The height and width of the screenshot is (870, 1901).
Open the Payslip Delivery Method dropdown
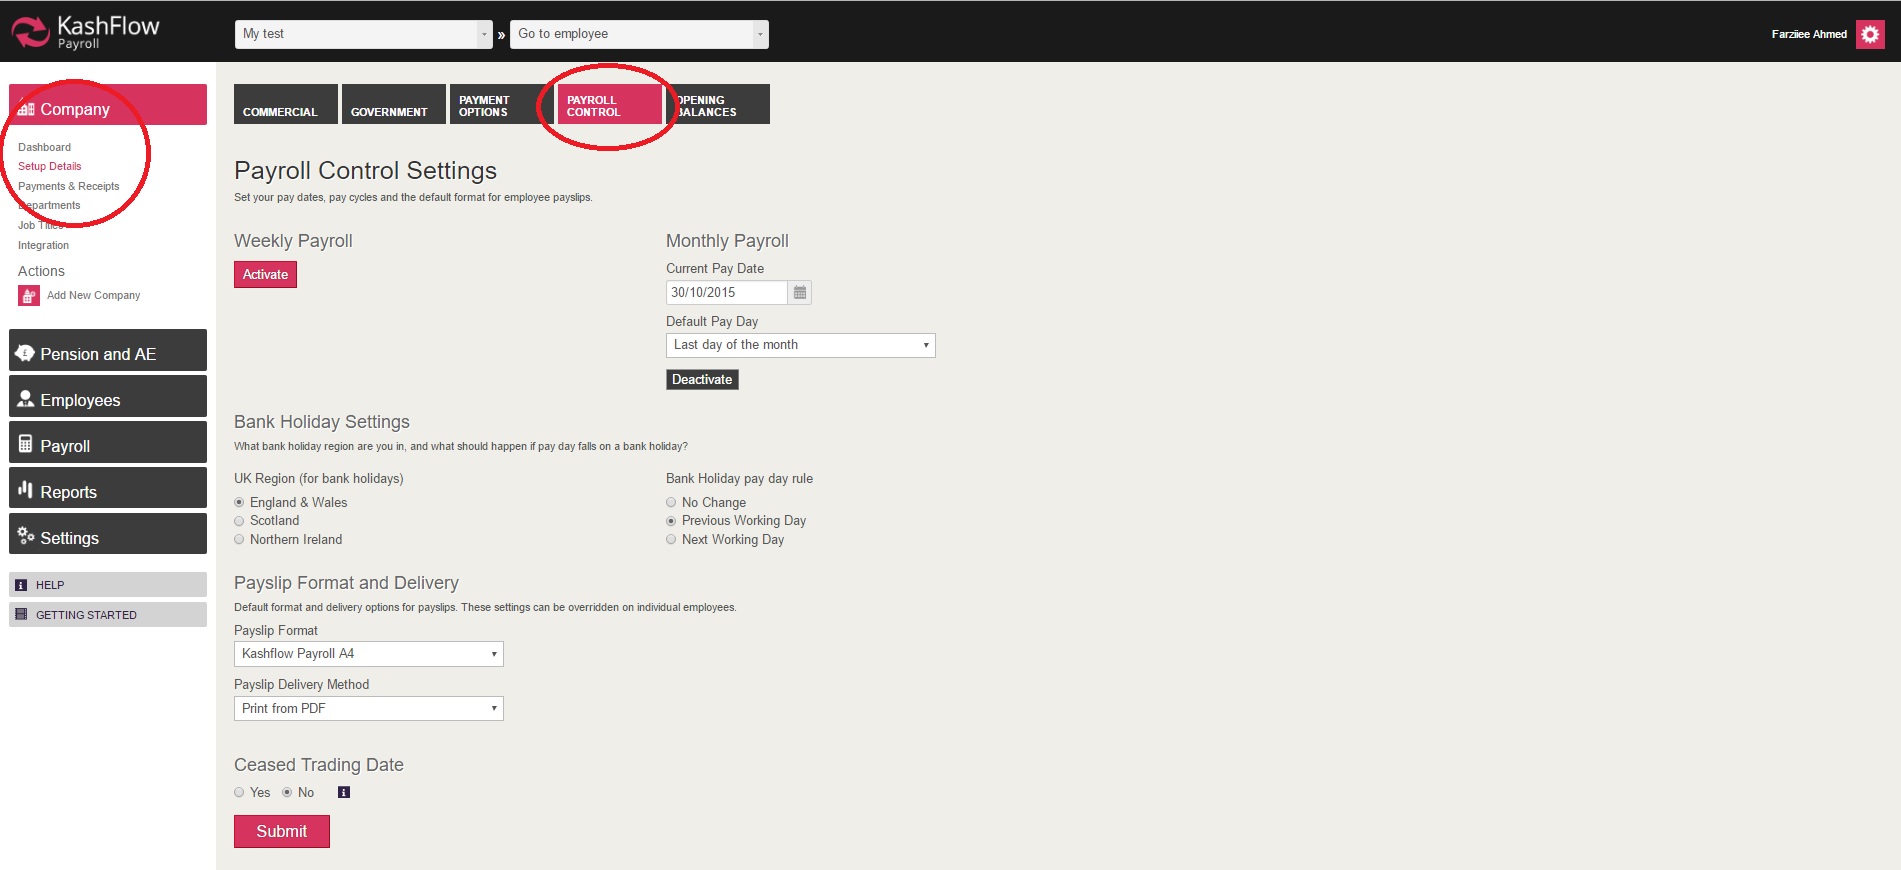click(368, 709)
